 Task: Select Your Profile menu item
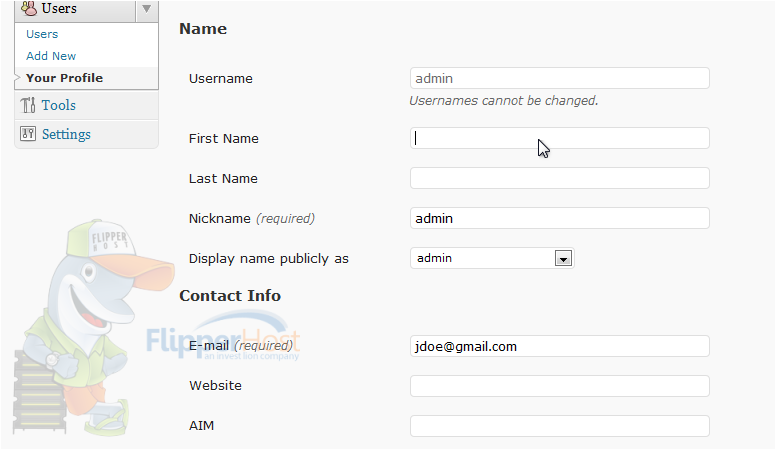coord(64,78)
